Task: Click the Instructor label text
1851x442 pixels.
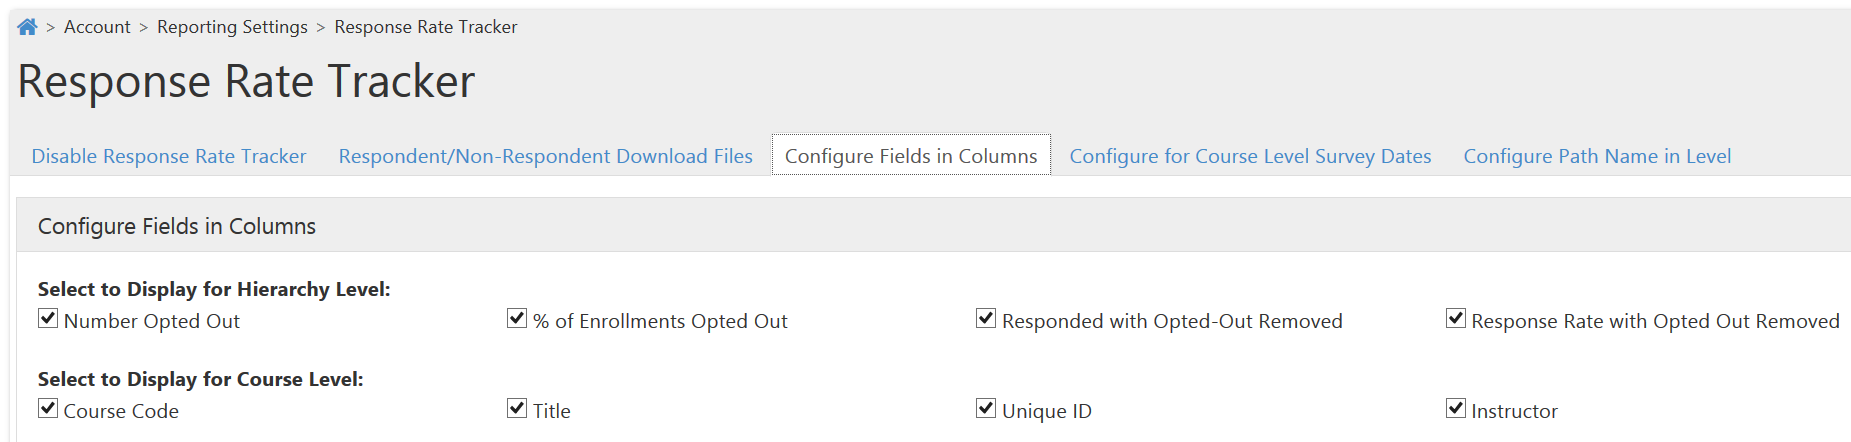Action: (x=1514, y=411)
